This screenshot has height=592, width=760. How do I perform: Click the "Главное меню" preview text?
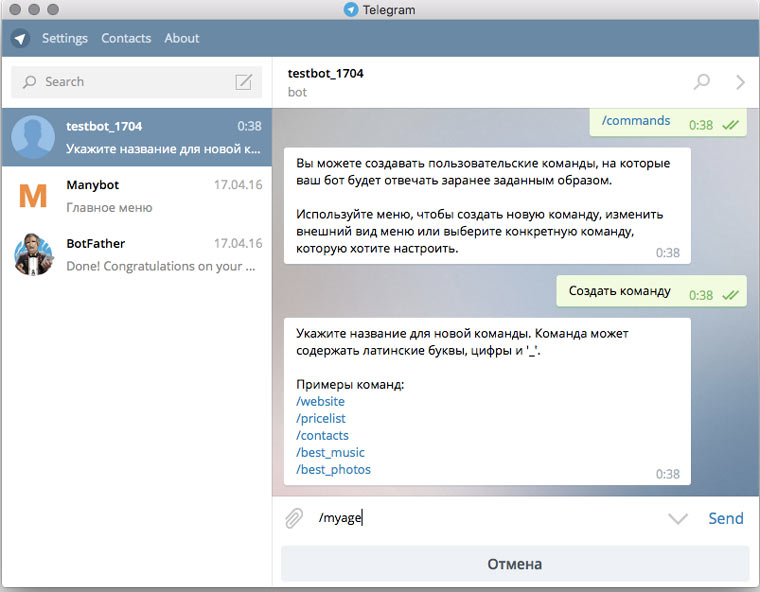pos(109,208)
